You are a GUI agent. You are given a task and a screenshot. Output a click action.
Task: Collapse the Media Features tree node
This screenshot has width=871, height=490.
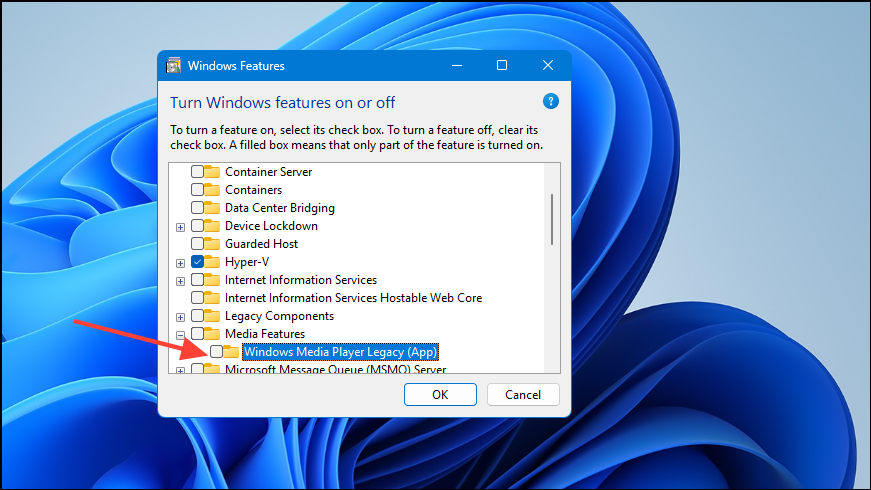pyautogui.click(x=181, y=335)
